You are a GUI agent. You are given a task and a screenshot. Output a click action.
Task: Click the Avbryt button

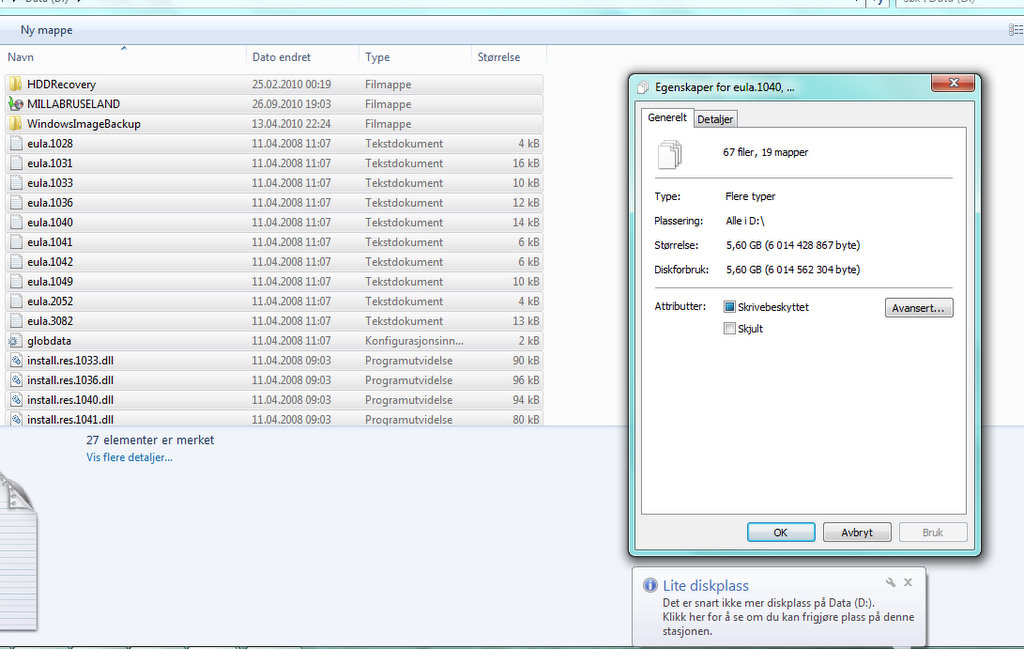pos(857,532)
